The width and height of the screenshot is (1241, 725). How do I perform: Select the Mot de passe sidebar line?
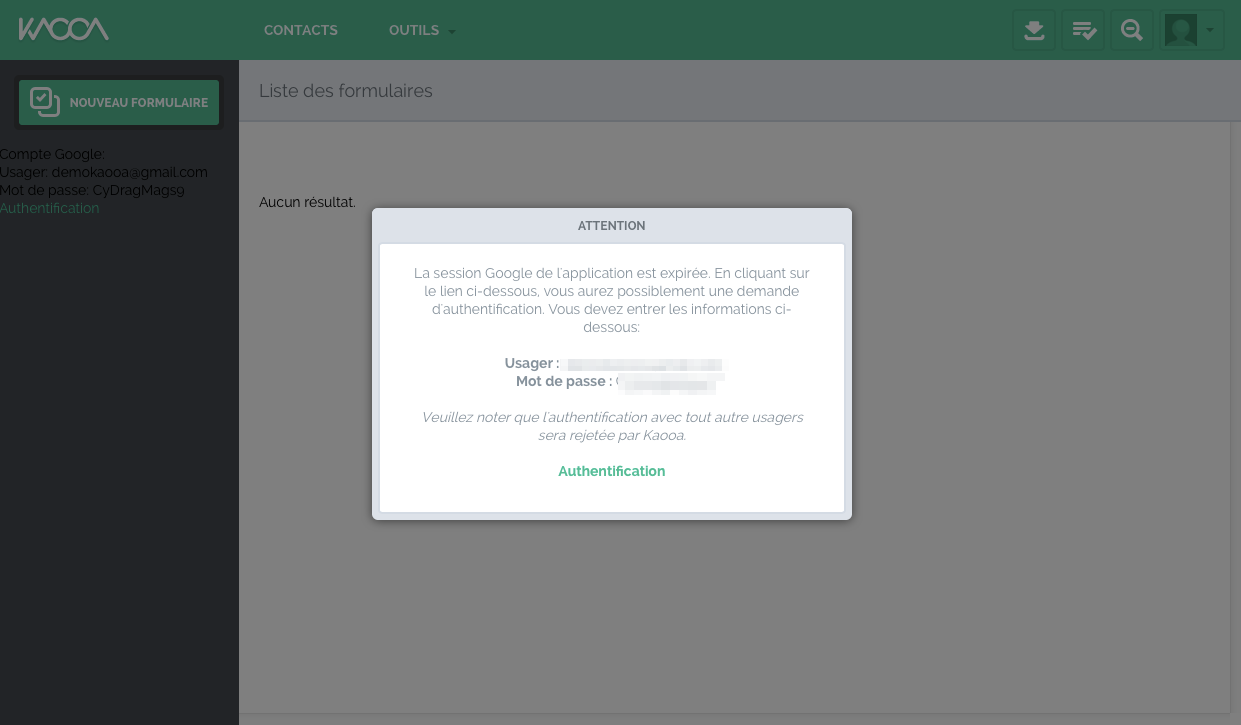point(92,190)
